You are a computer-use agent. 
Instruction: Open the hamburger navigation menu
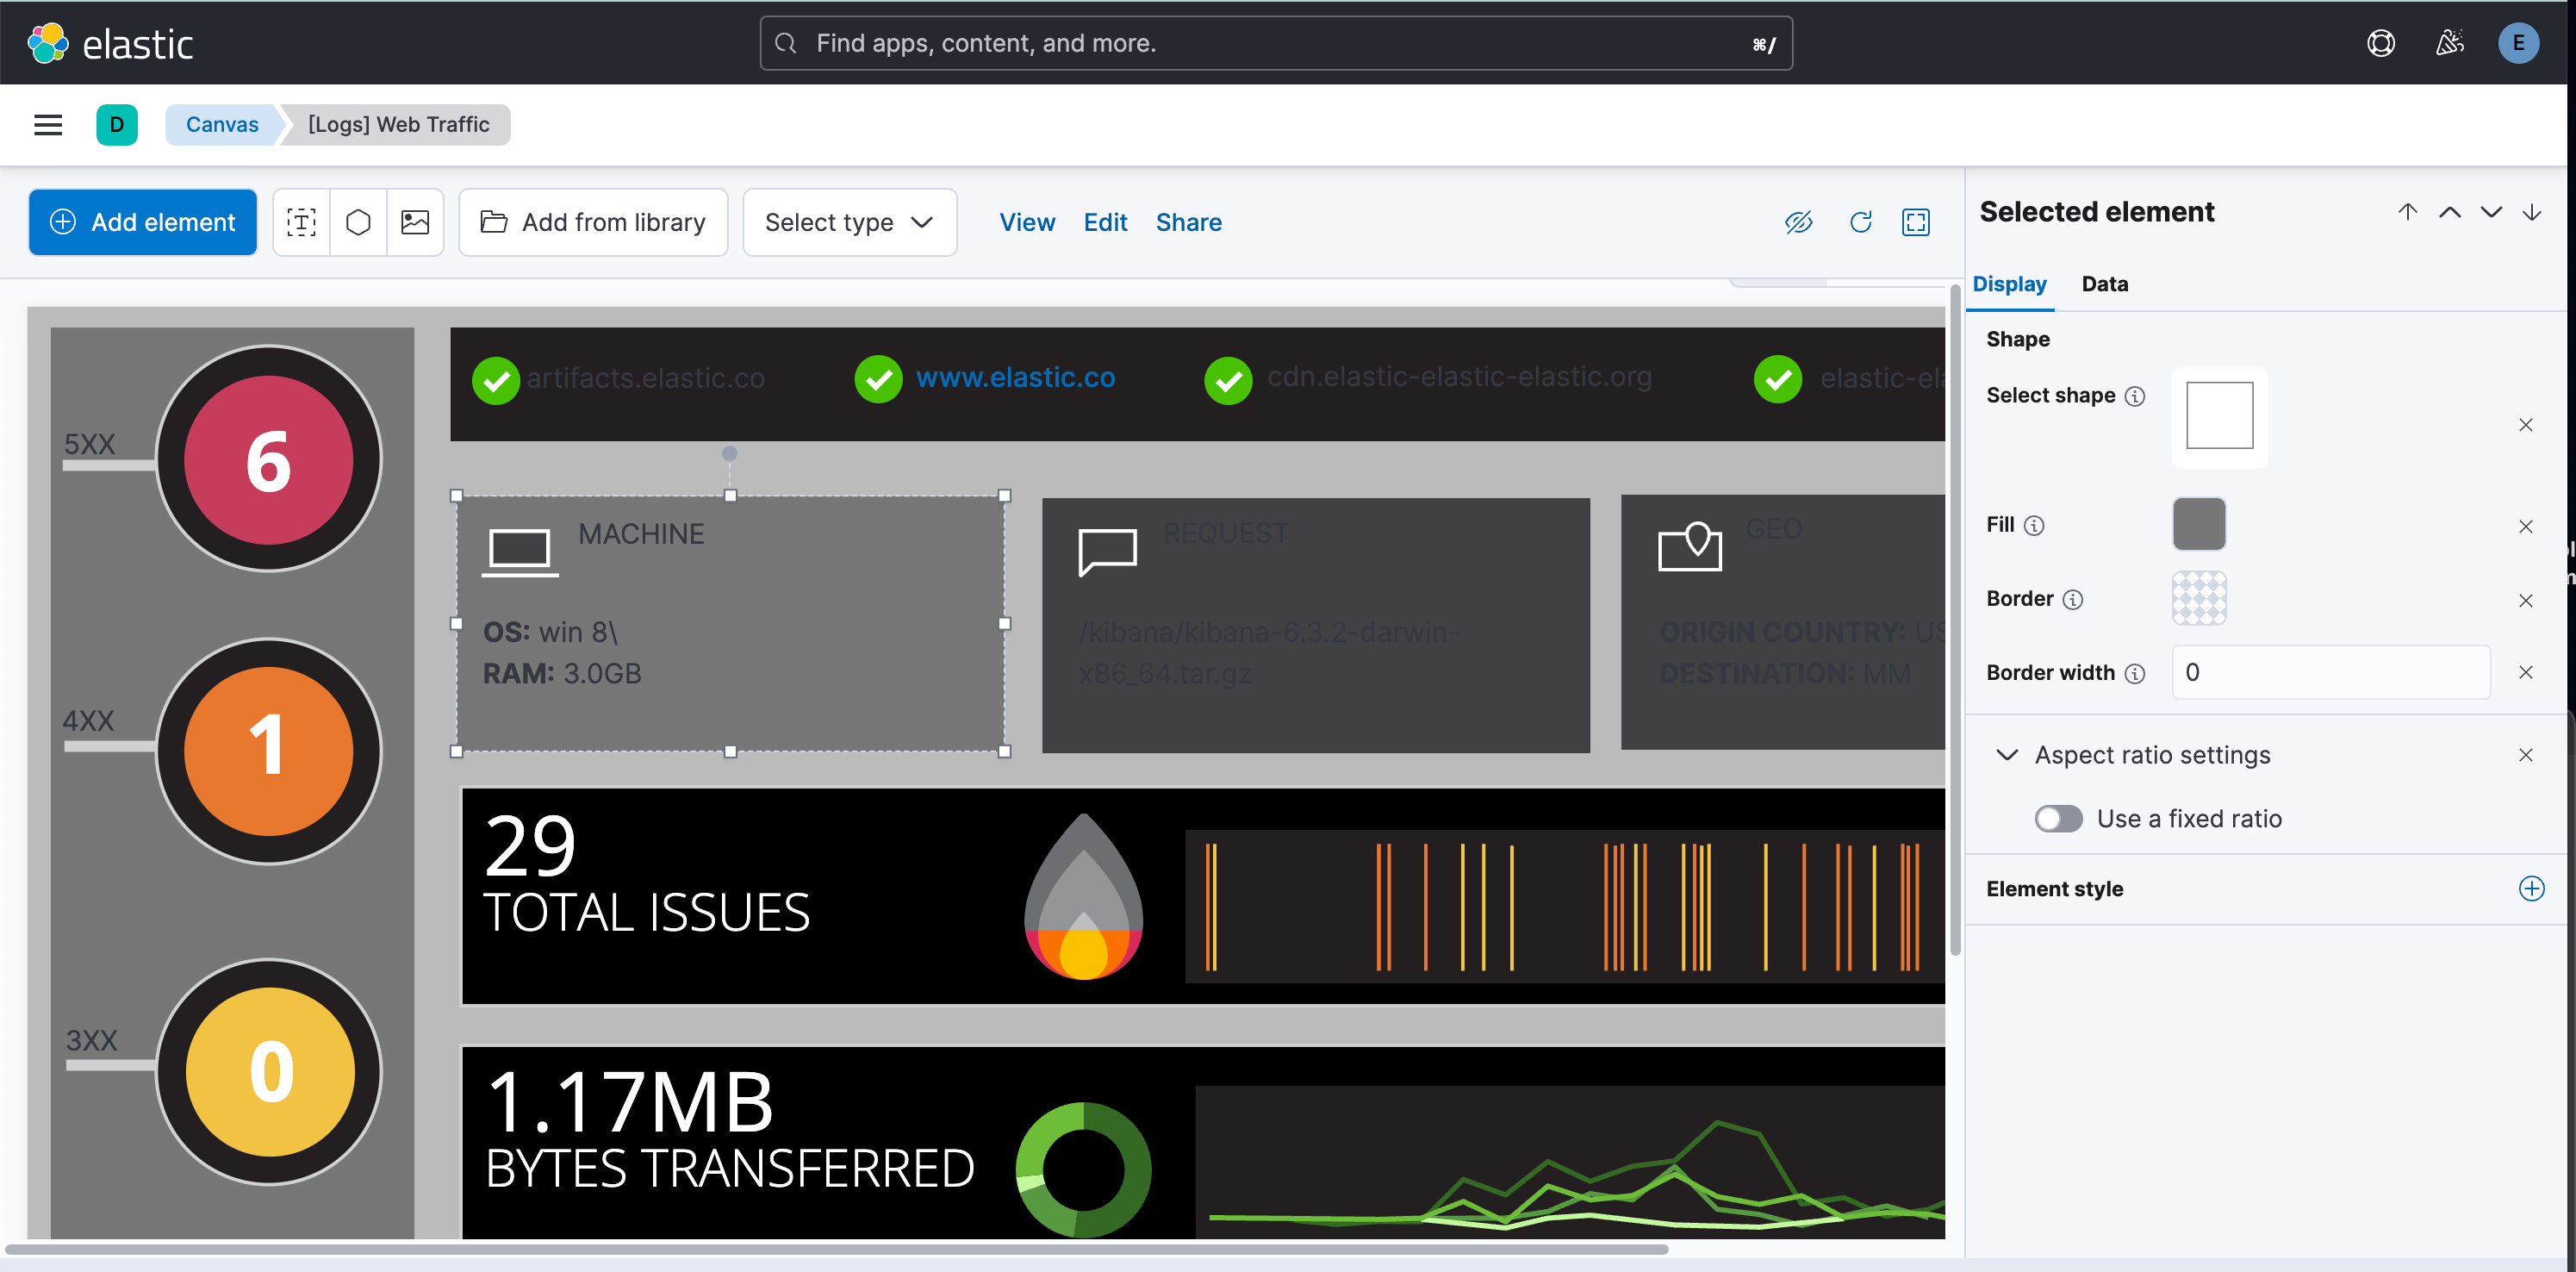[x=48, y=124]
